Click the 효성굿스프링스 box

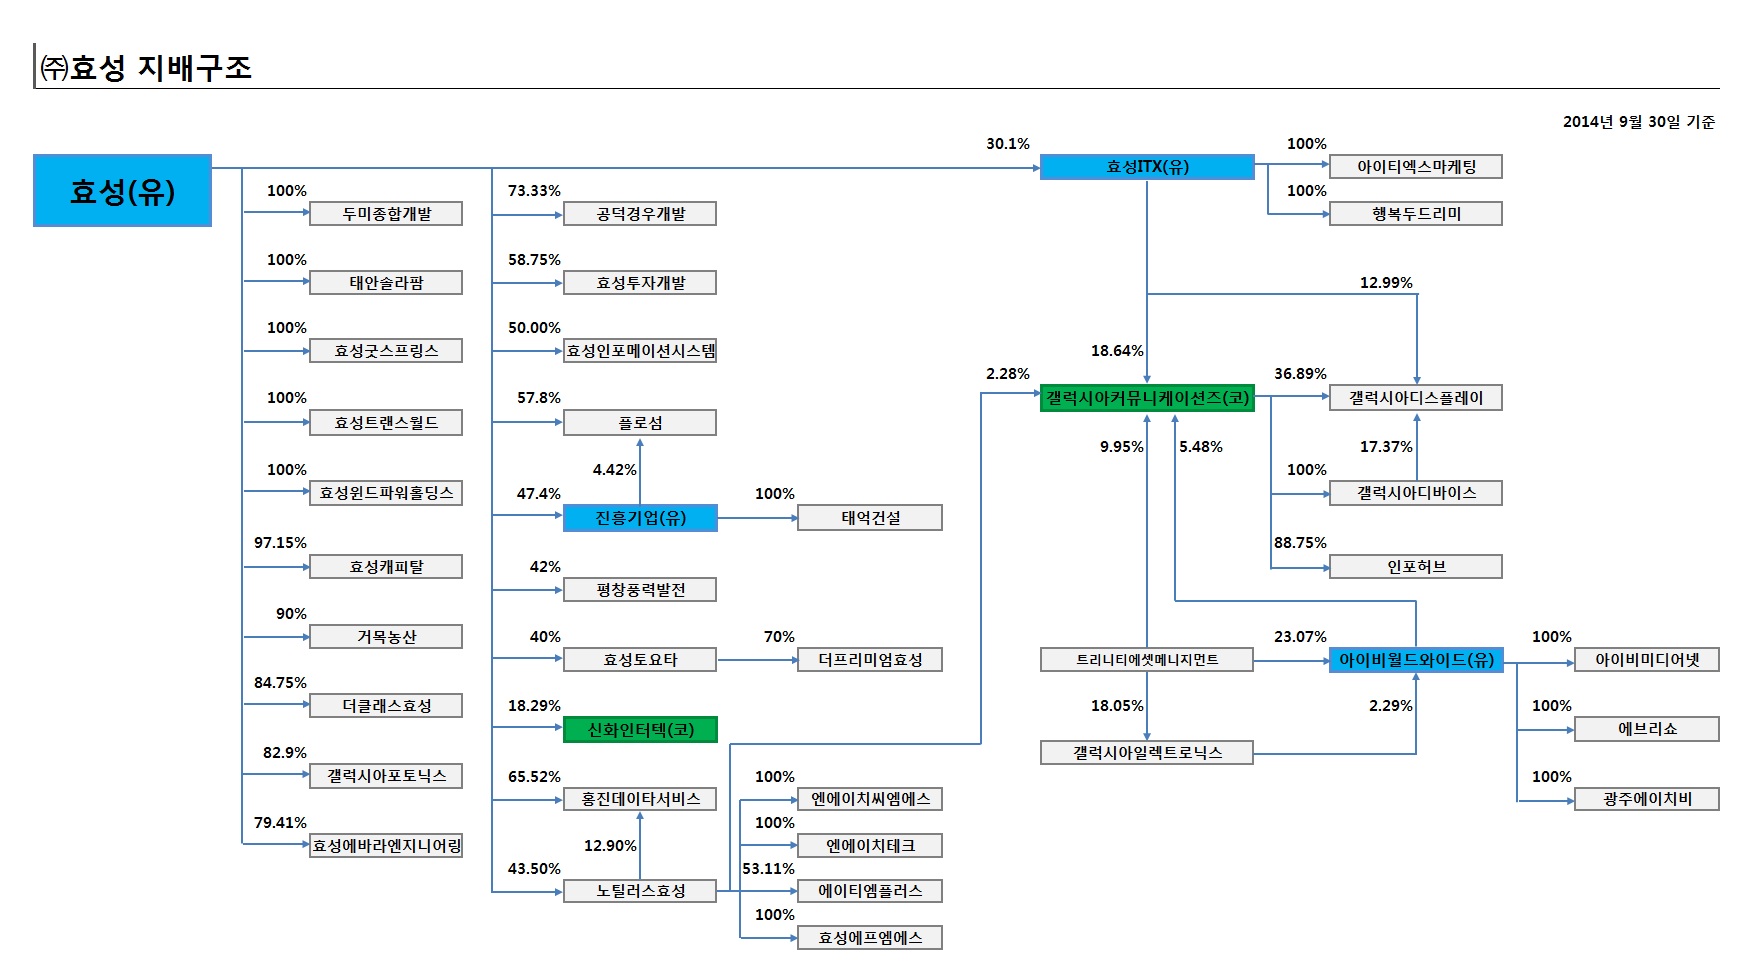[x=386, y=351]
